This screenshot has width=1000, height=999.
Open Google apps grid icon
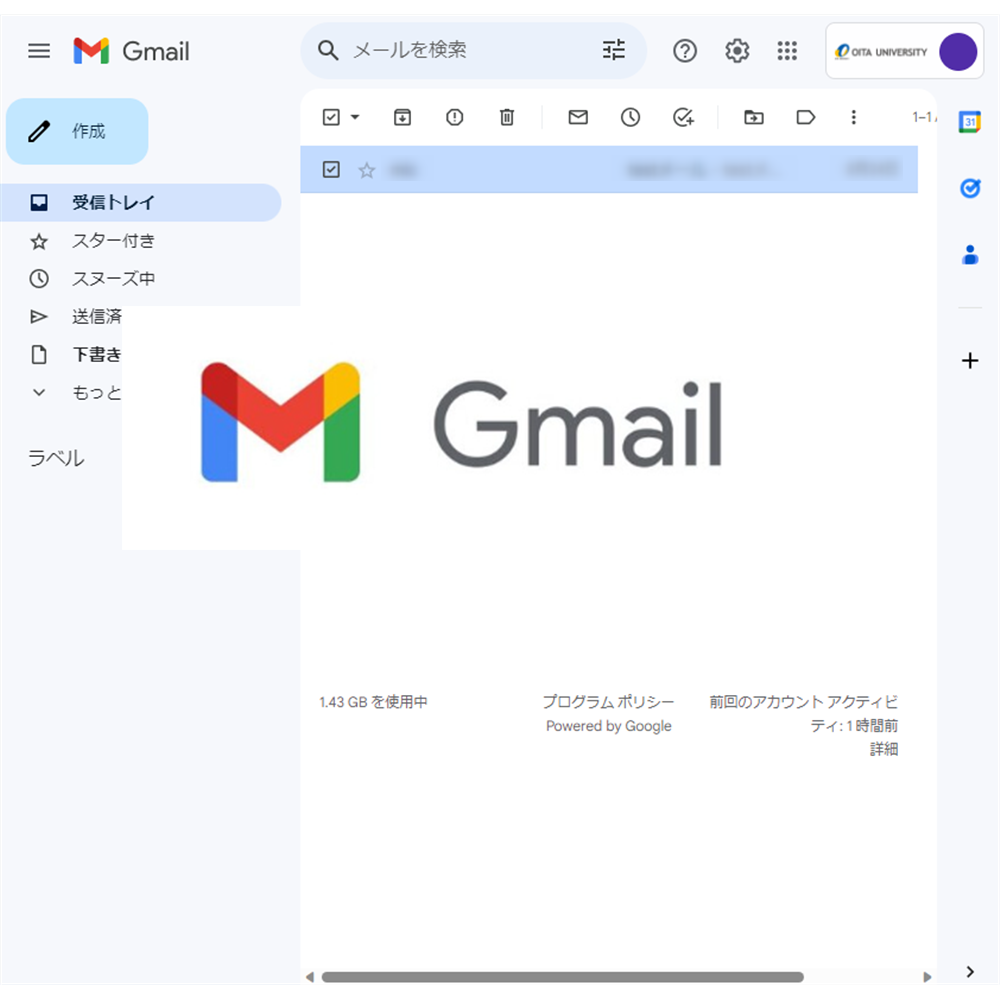787,50
